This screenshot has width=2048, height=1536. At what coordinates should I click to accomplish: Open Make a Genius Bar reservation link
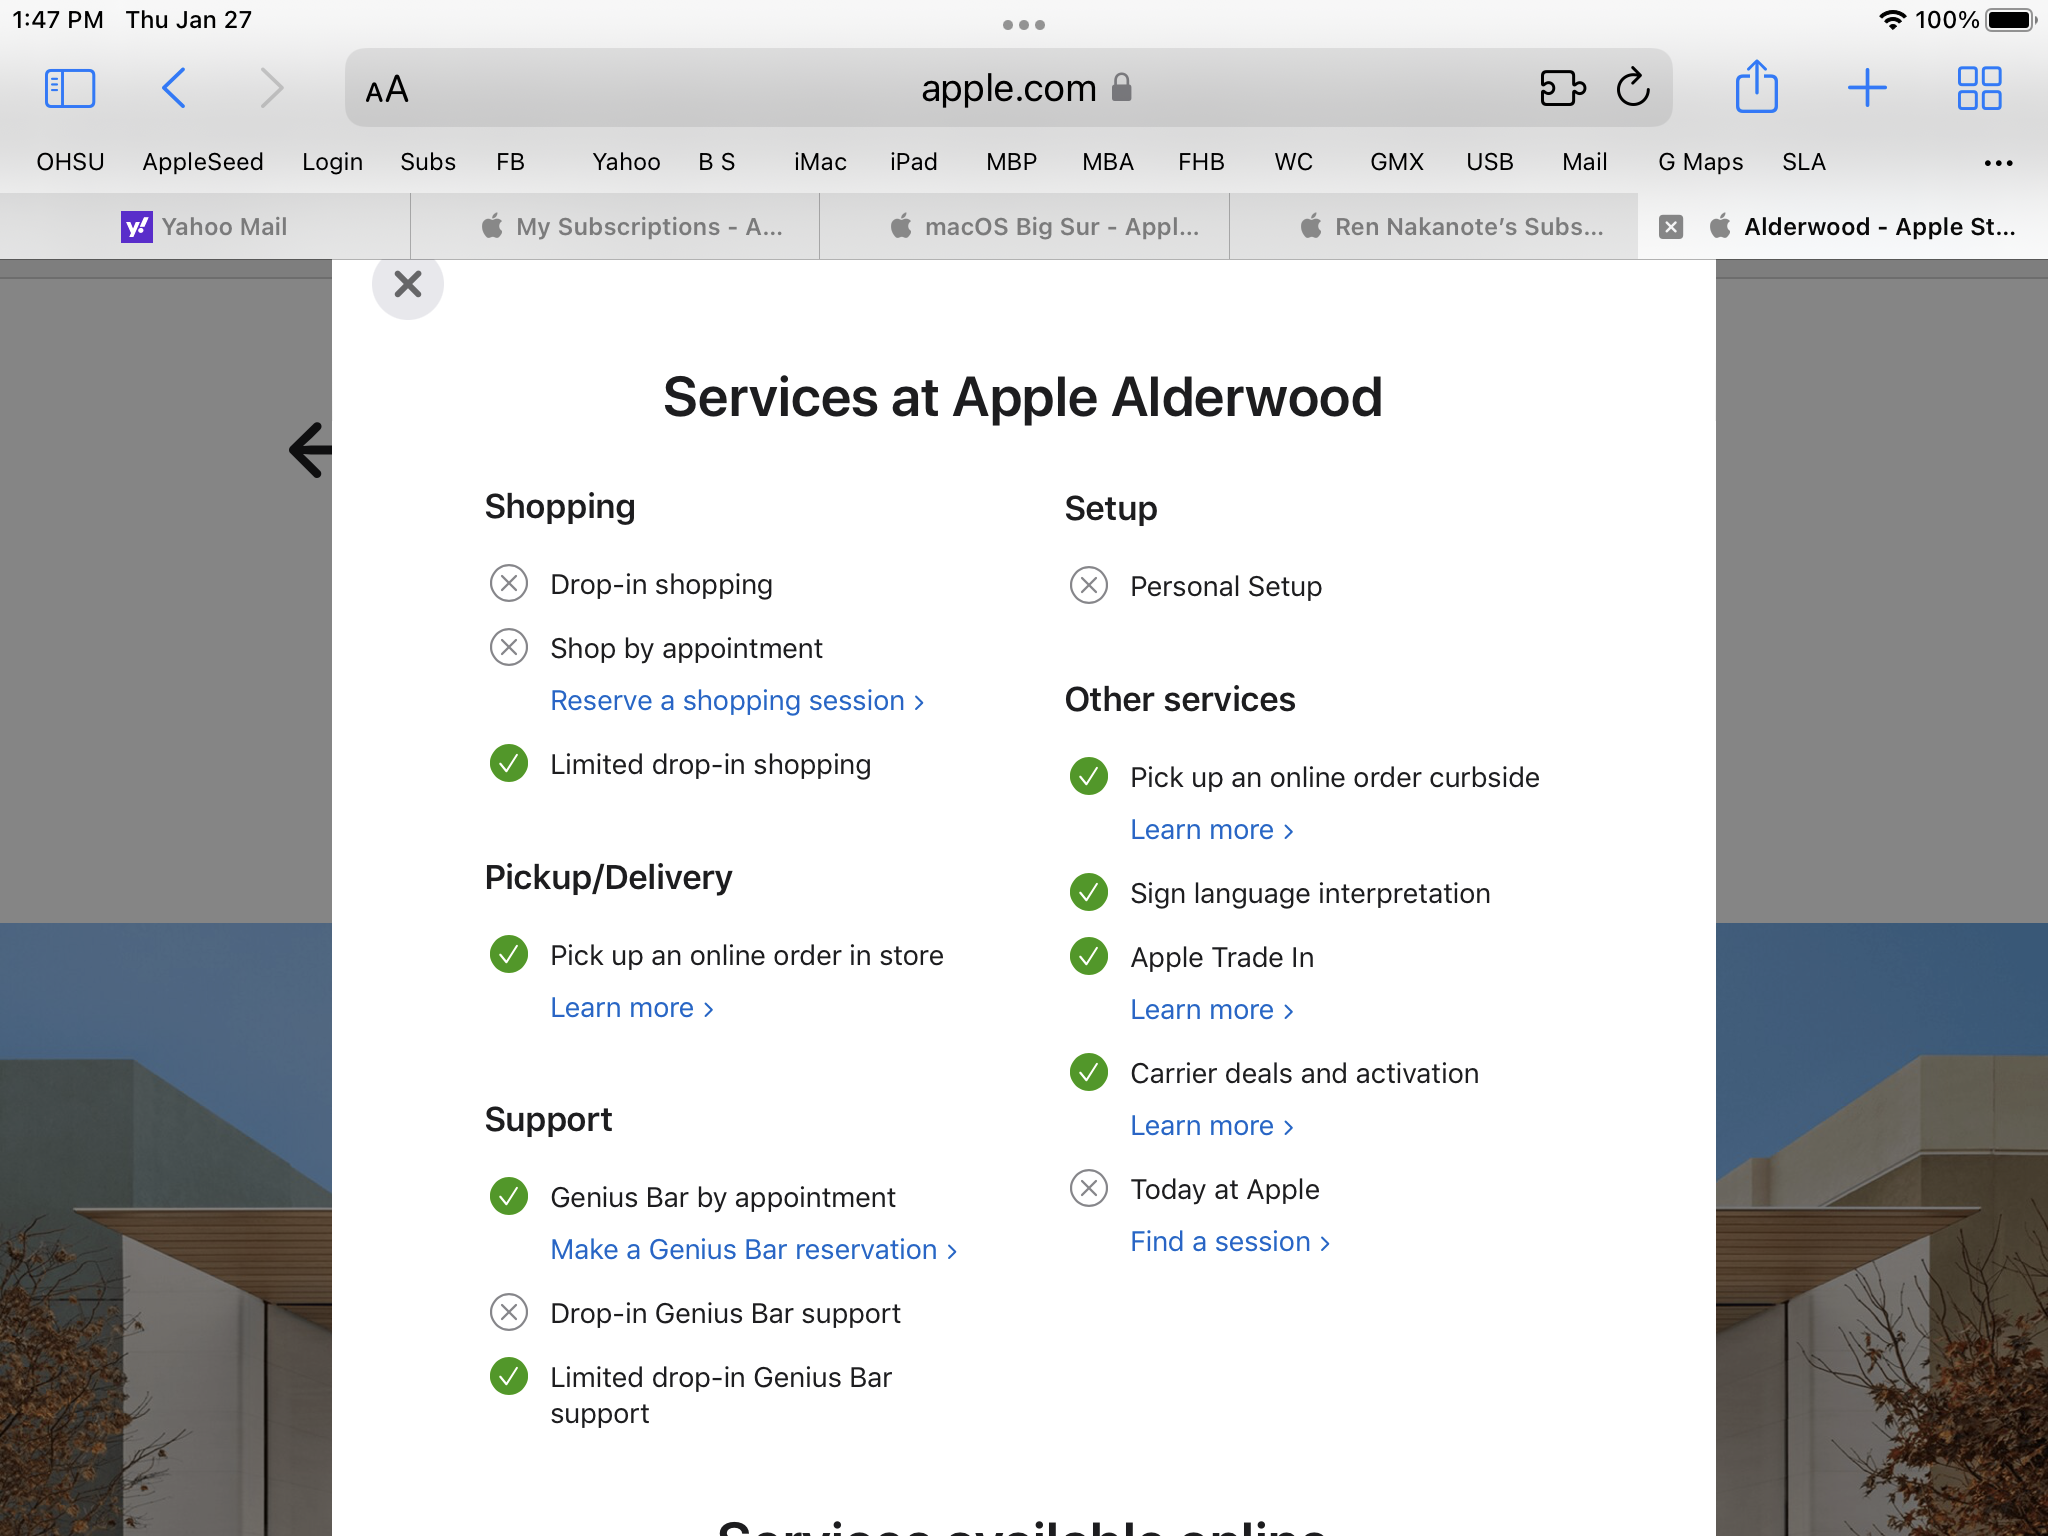[x=753, y=1250]
